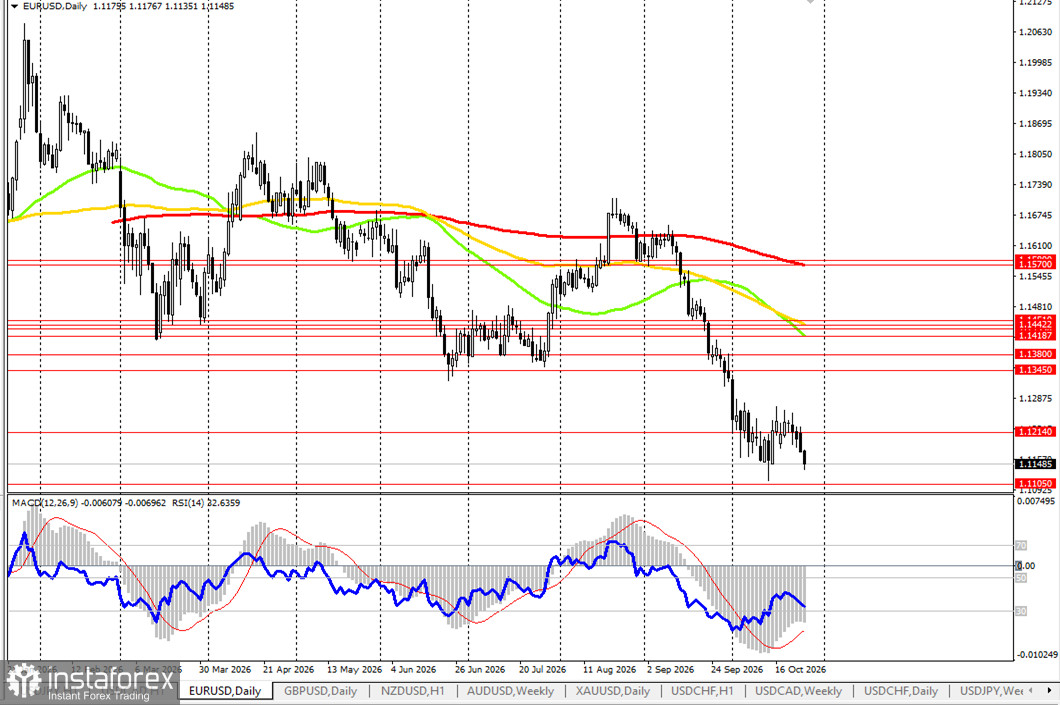The height and width of the screenshot is (705, 1060).
Task: Click the 13 May 2026 date label
Action: coord(354,669)
